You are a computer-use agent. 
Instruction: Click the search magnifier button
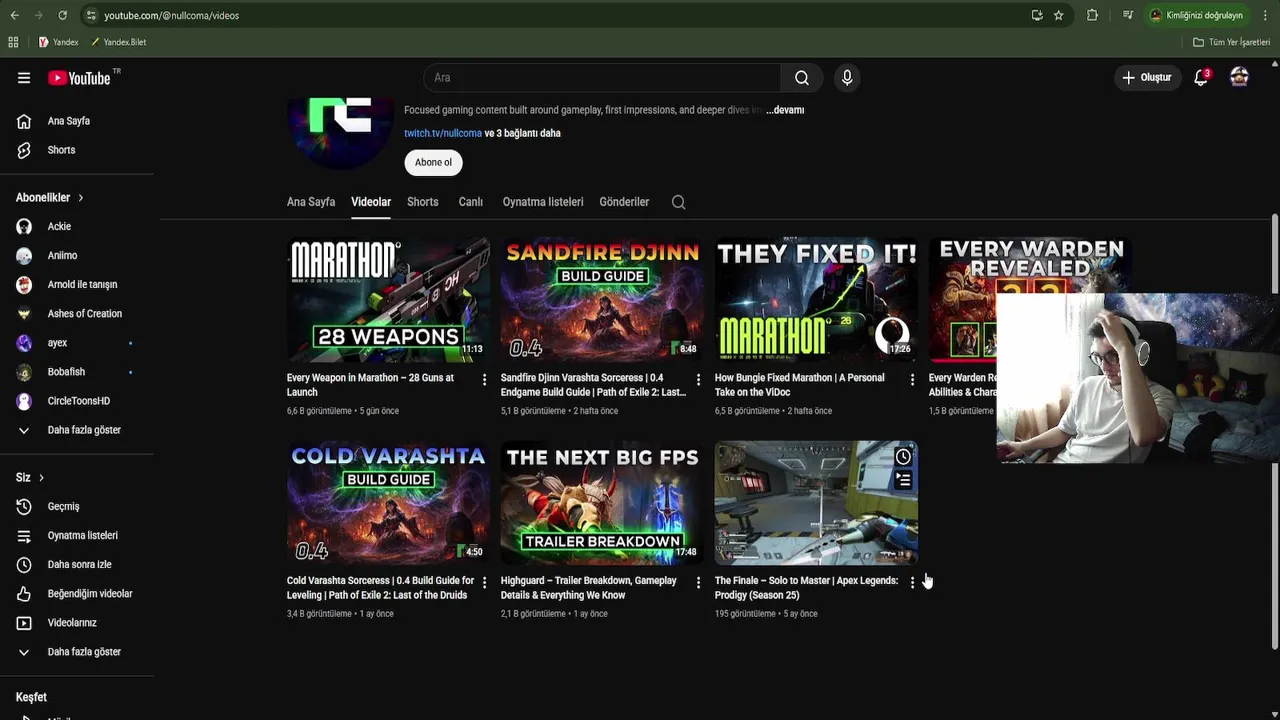802,78
